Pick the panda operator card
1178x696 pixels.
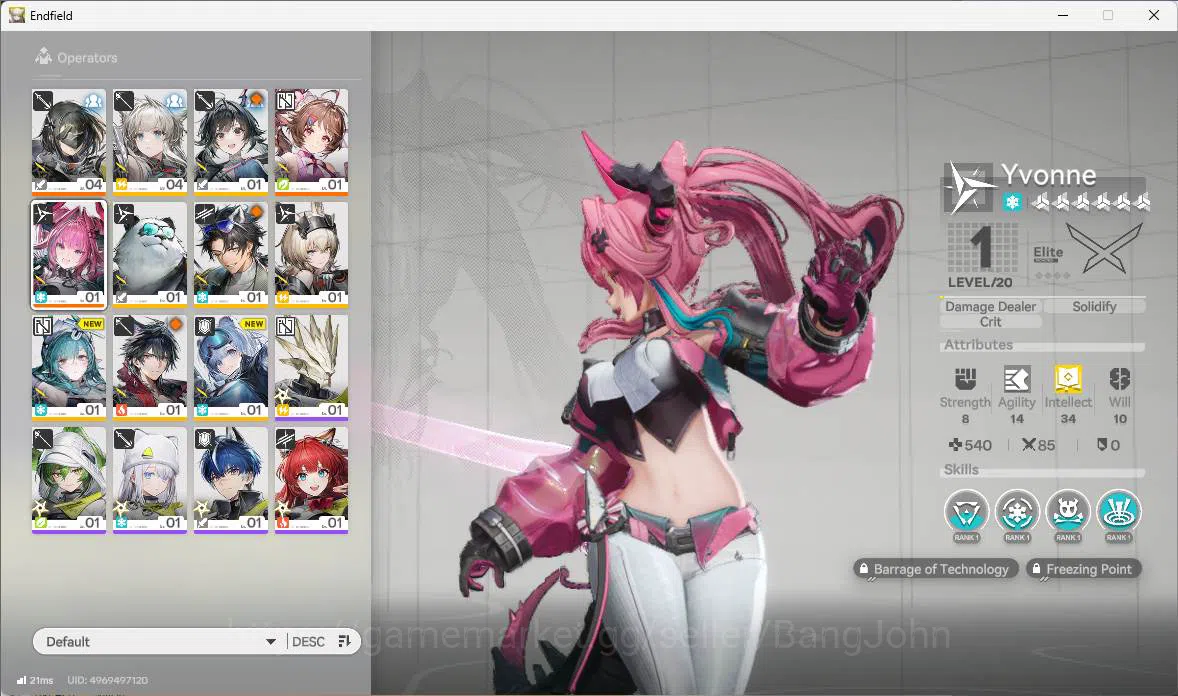click(x=150, y=255)
